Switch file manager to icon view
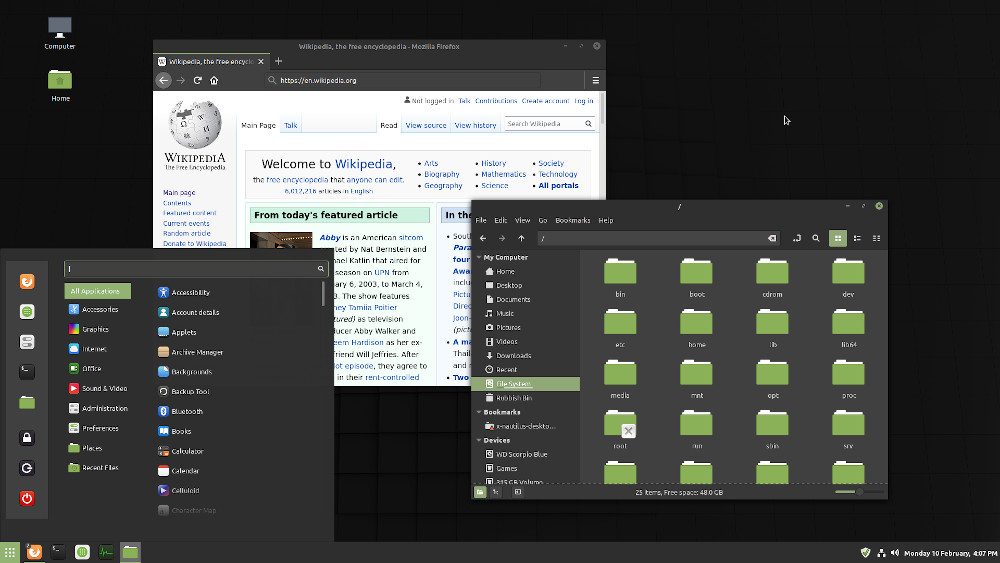Viewport: 1000px width, 563px height. coord(837,238)
